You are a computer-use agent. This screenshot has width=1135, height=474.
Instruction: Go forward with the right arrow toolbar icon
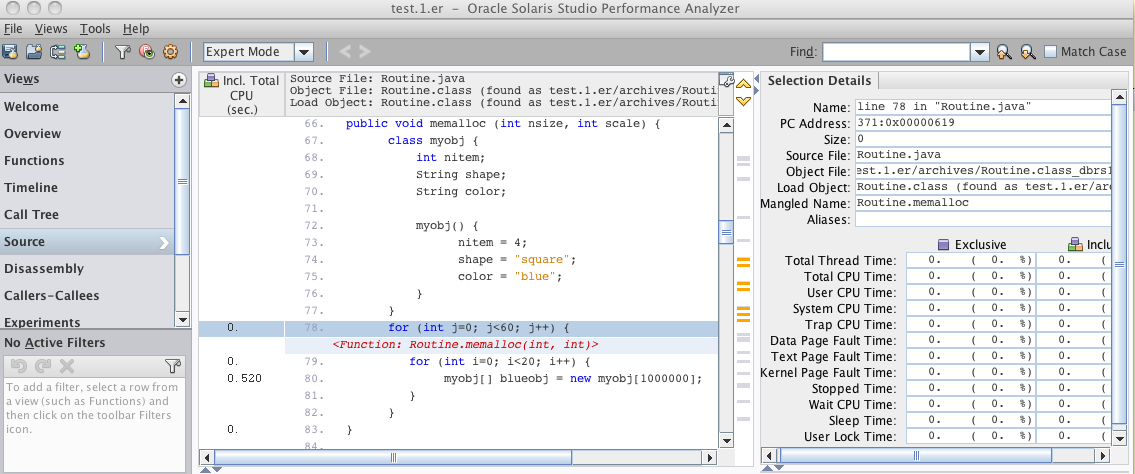pos(364,51)
